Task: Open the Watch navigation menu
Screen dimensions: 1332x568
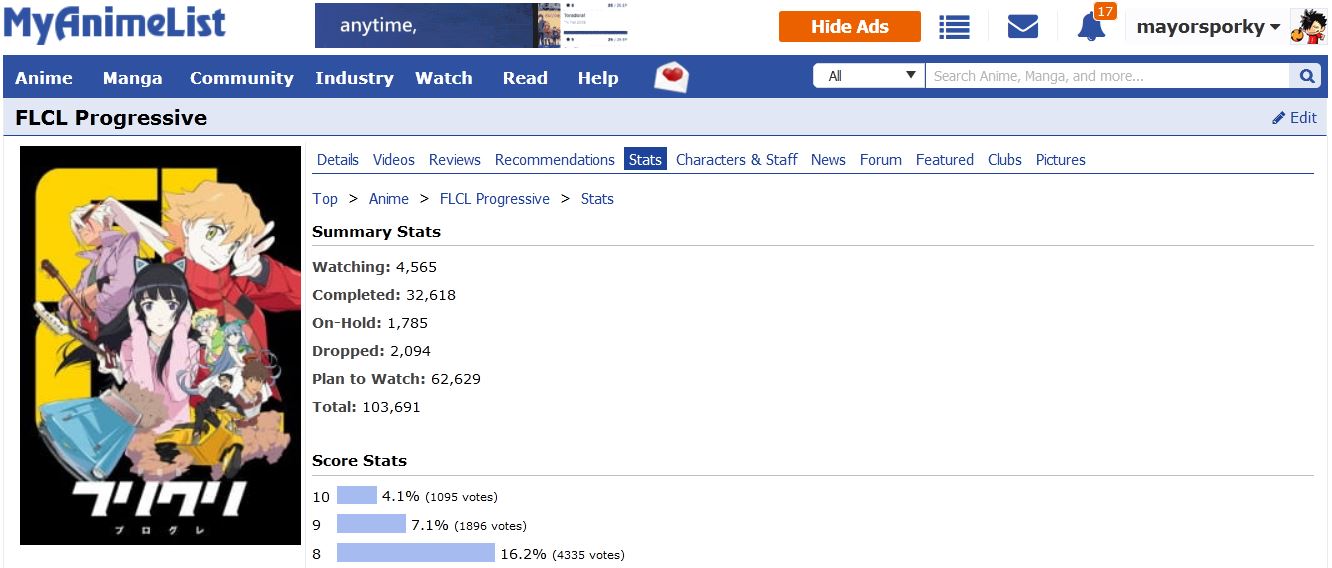Action: (x=444, y=78)
